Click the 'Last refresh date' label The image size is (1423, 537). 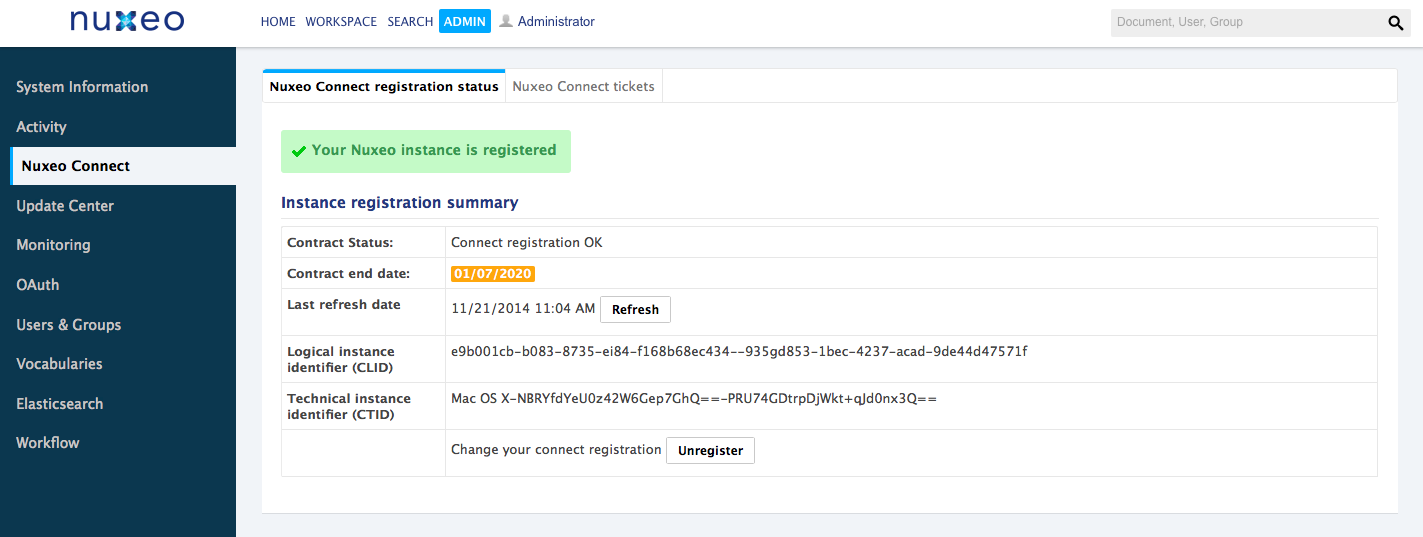(344, 305)
